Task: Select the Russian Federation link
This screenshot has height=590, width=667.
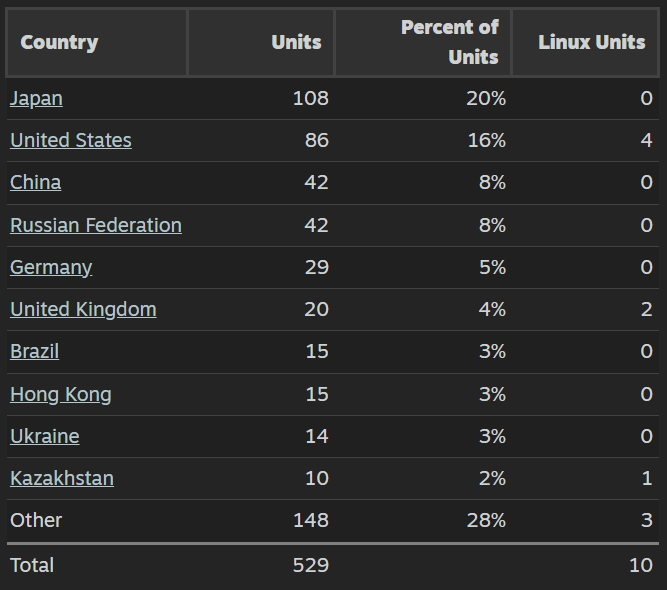Action: click(x=95, y=225)
